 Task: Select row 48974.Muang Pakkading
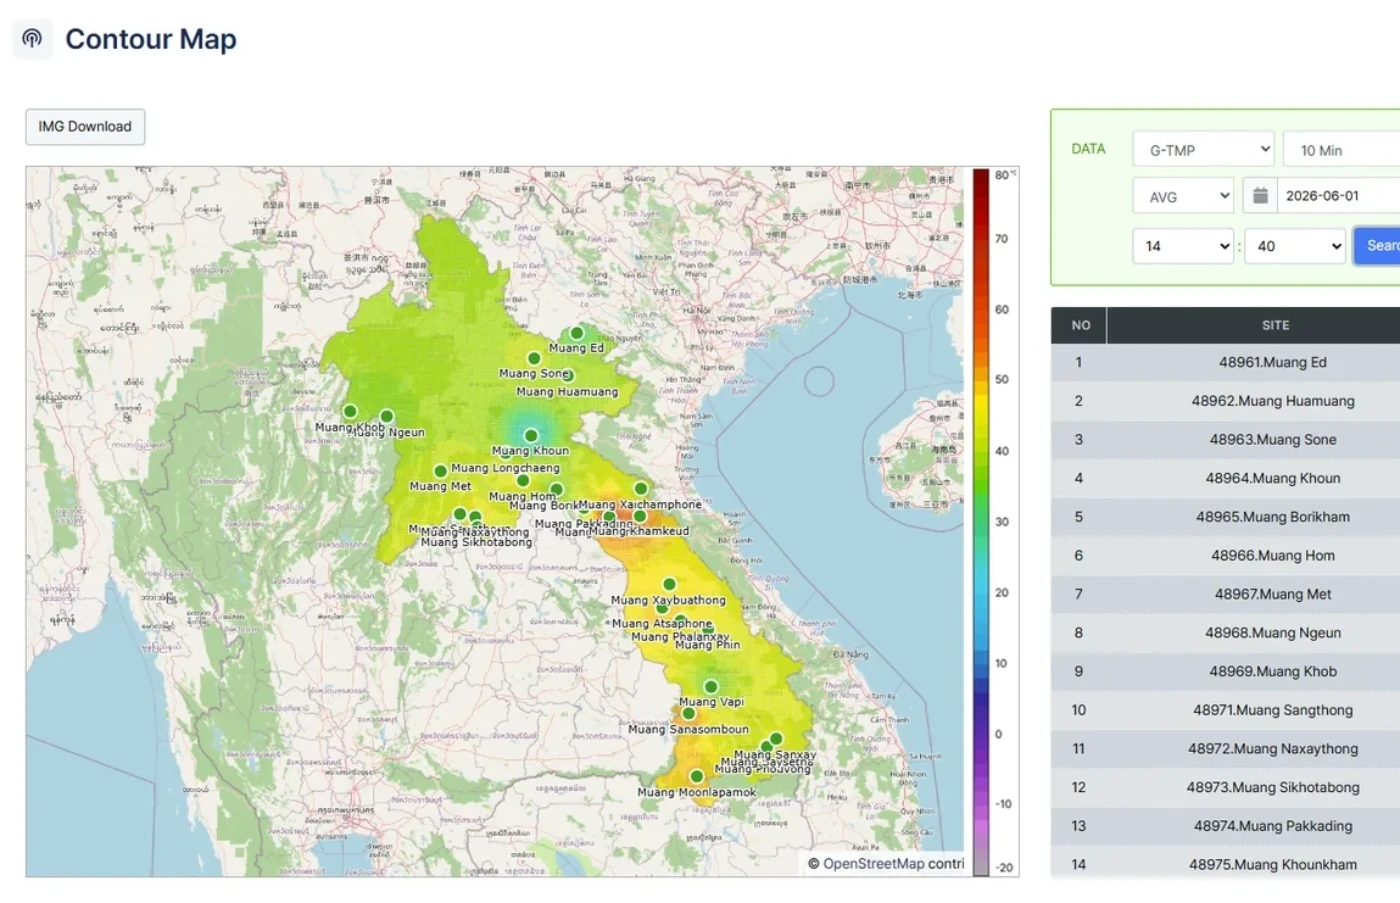click(1226, 826)
